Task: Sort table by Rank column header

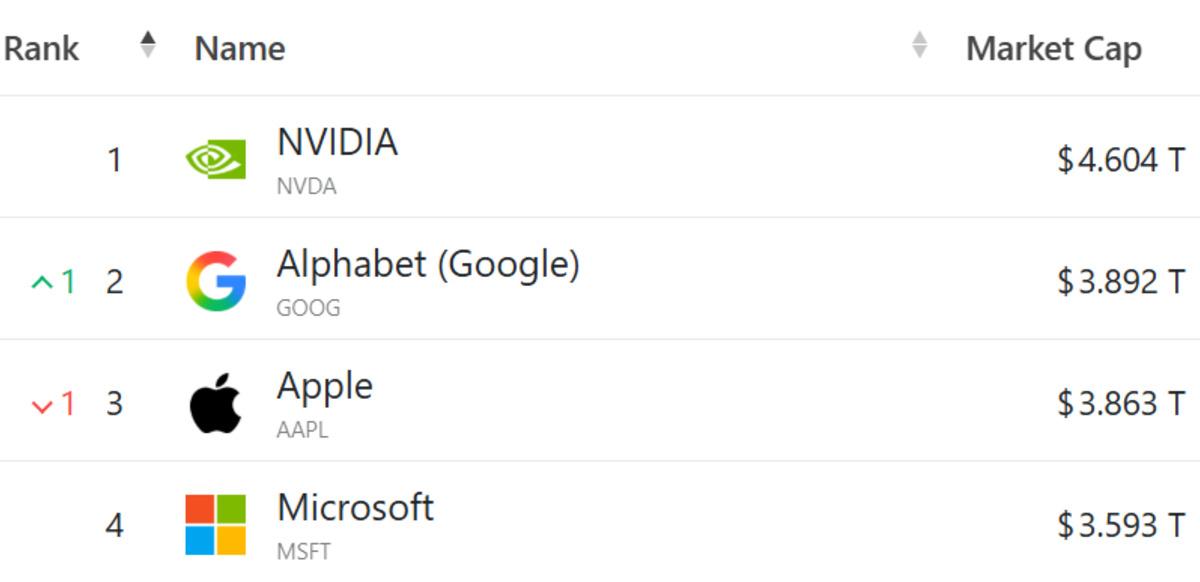Action: (41, 48)
